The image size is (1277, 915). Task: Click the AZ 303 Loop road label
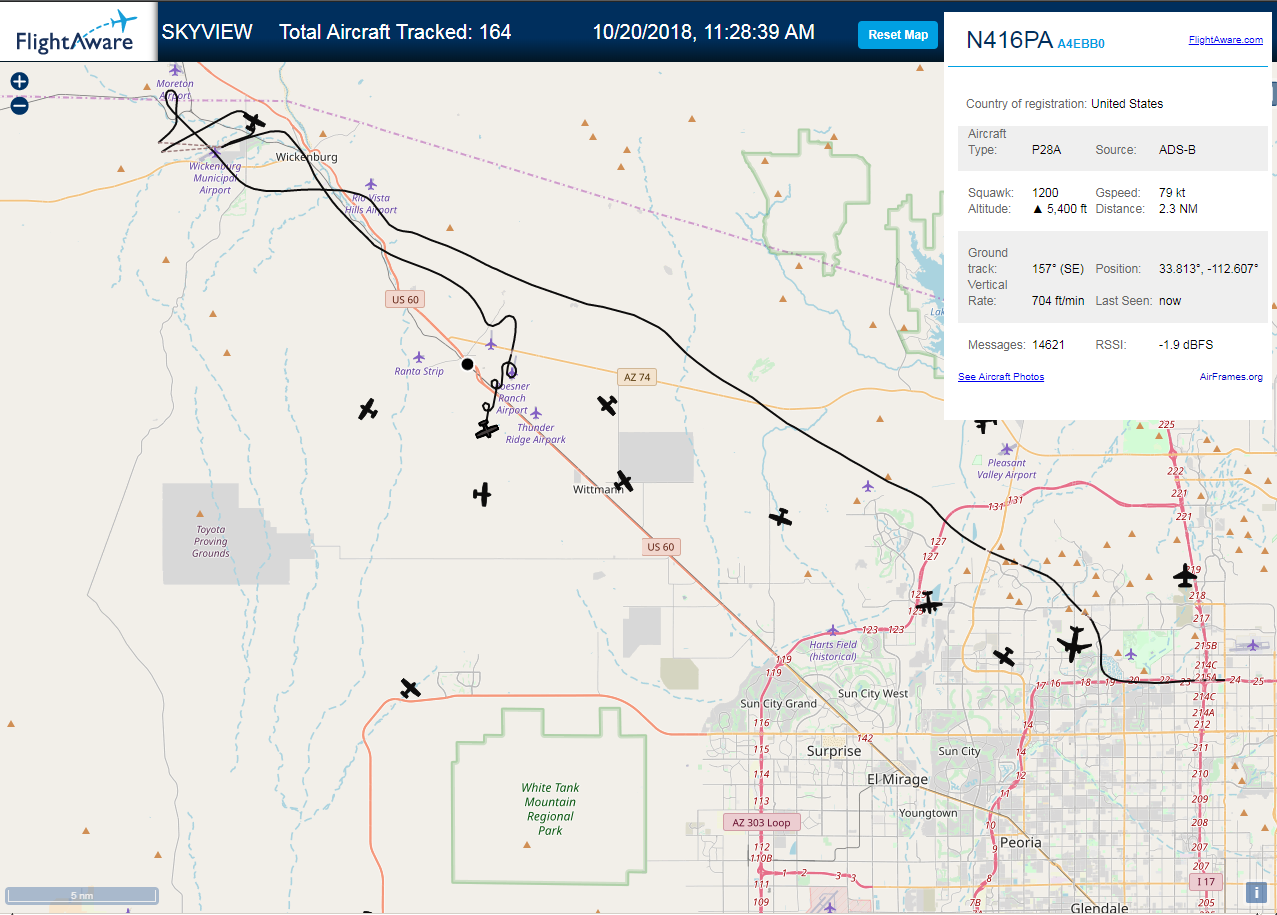(x=761, y=823)
